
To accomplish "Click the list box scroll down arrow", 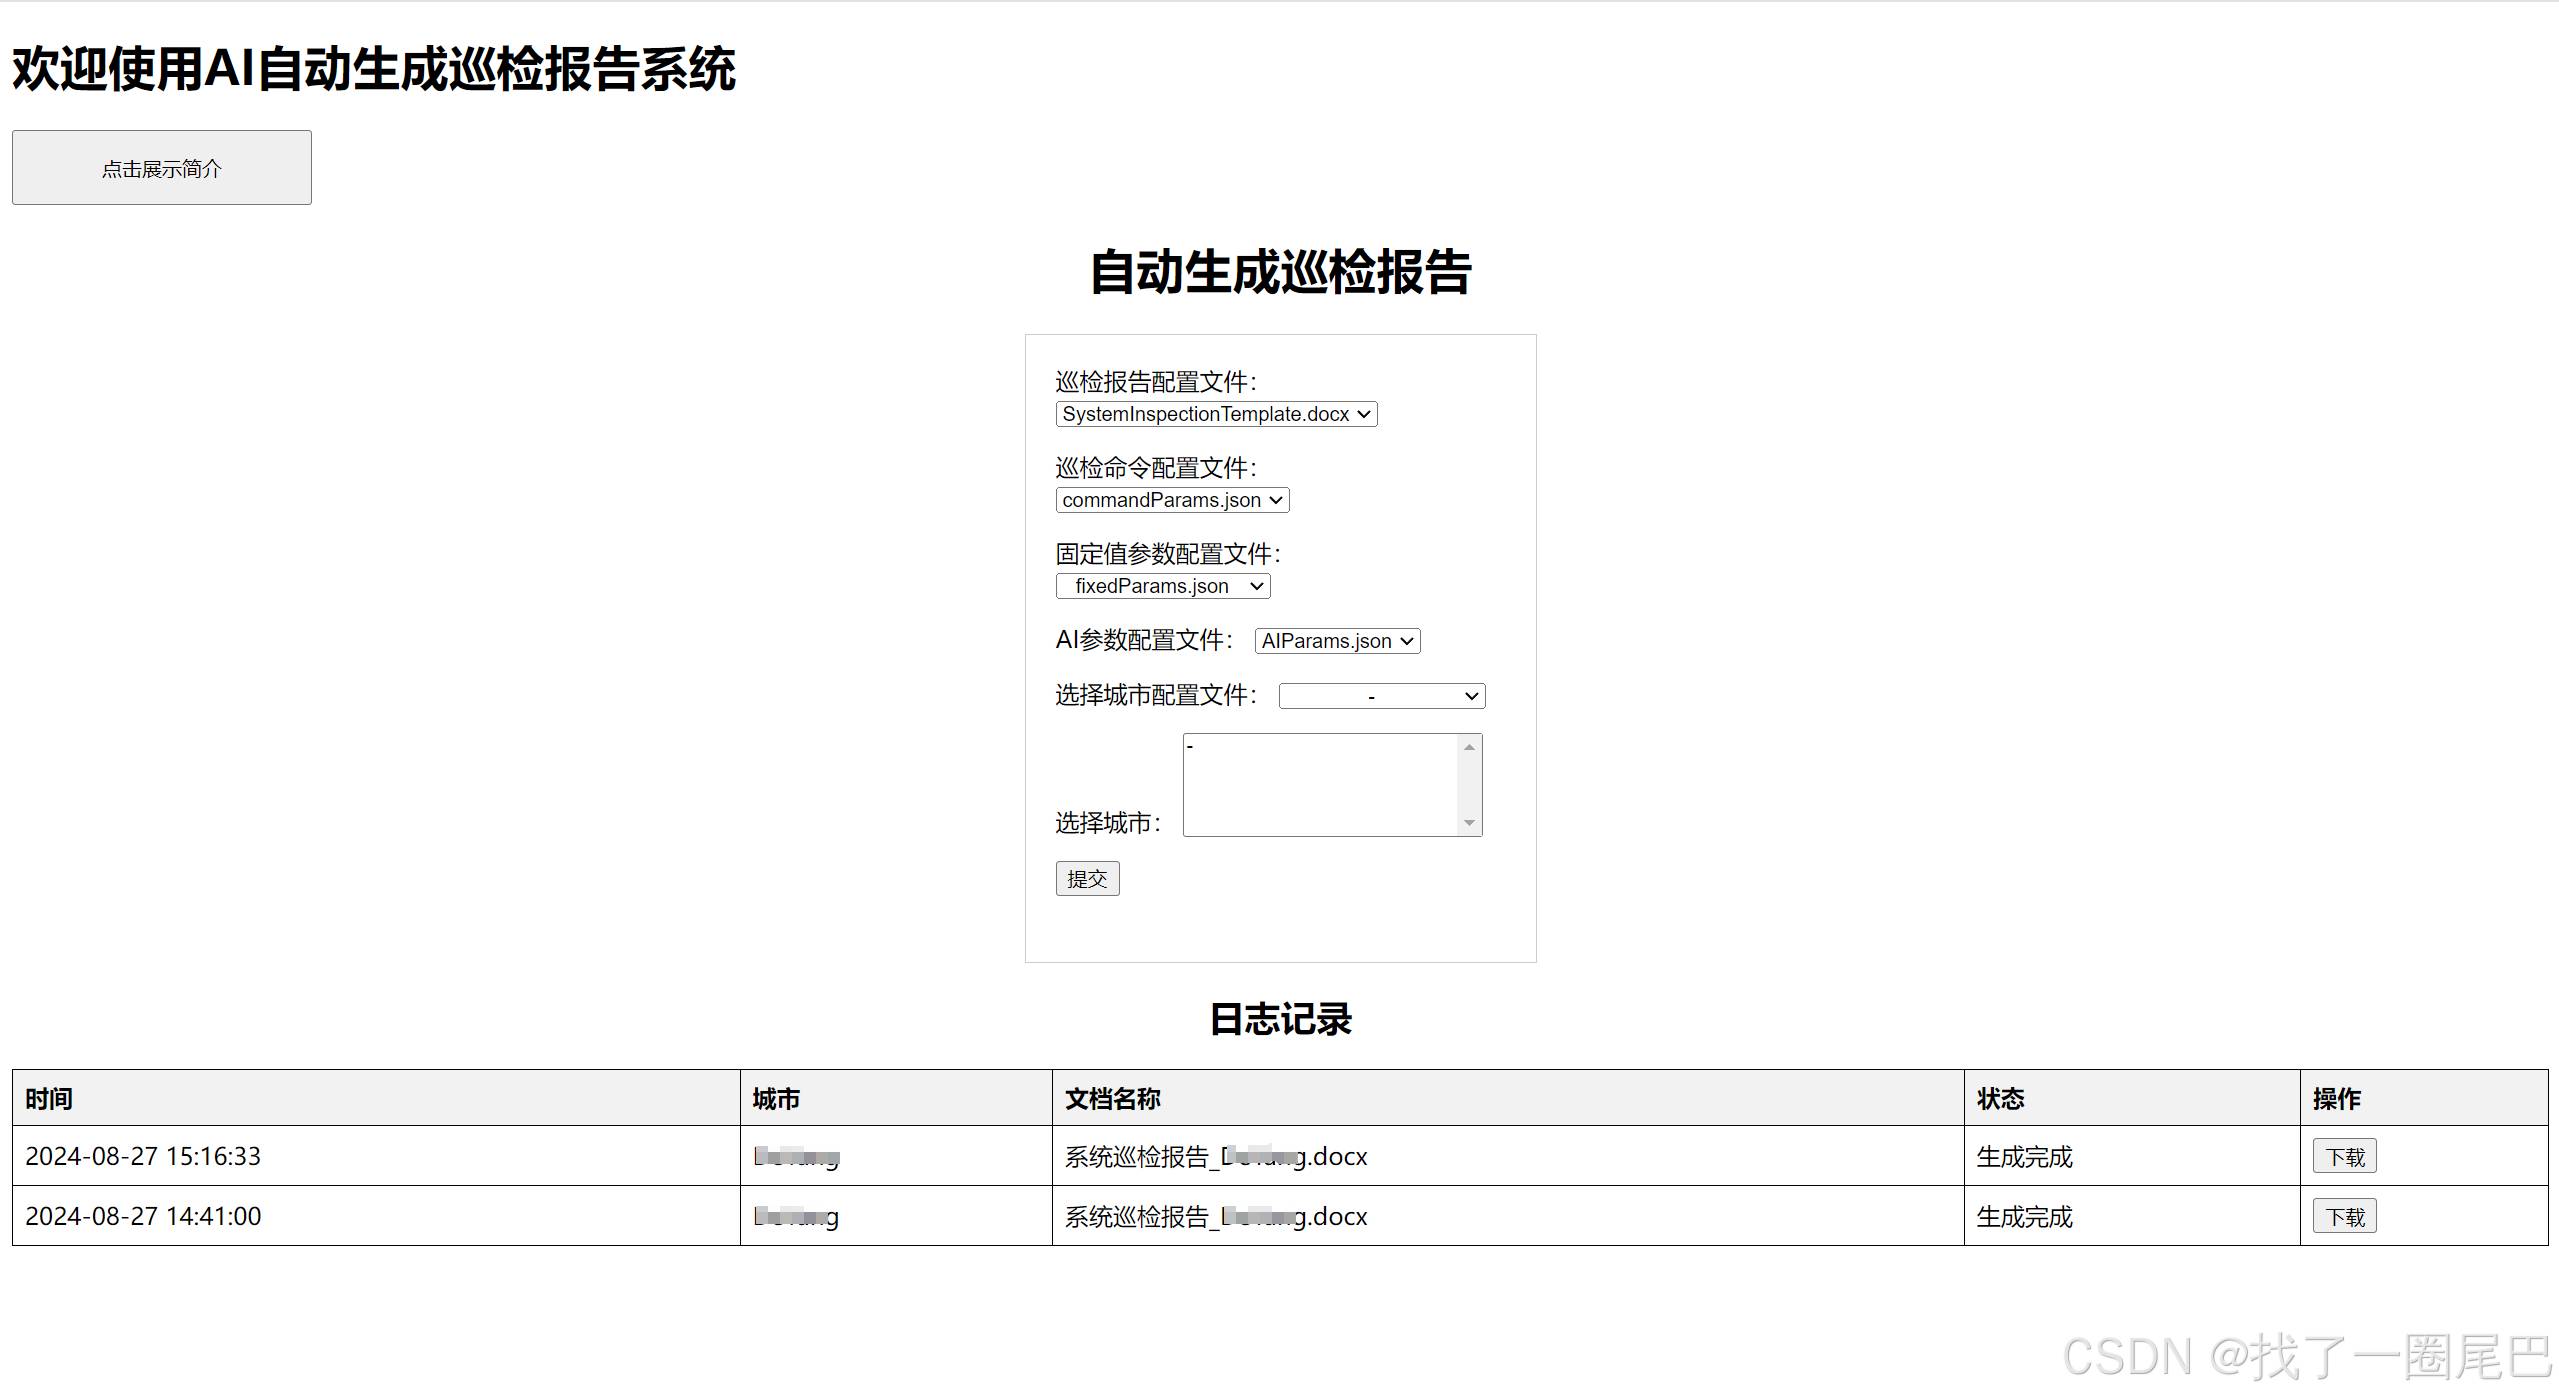I will pos(1469,823).
